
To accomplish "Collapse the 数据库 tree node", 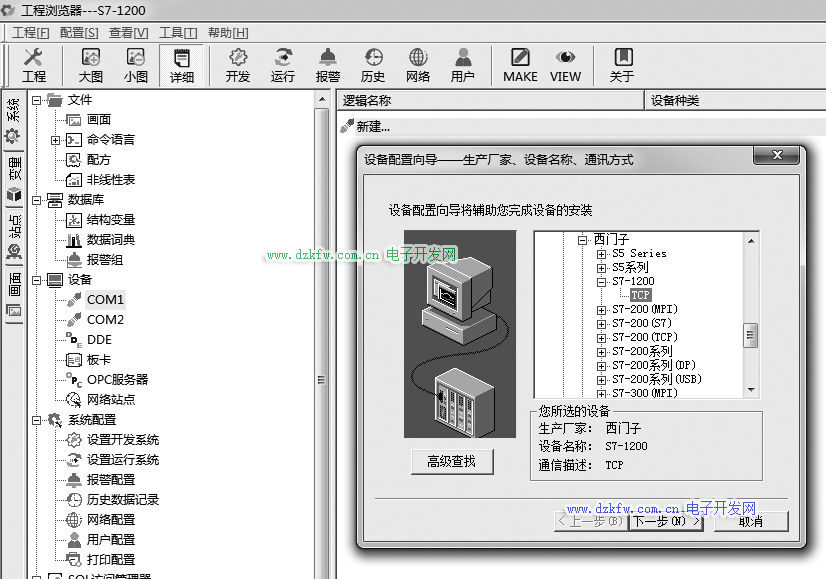I will pyautogui.click(x=36, y=200).
